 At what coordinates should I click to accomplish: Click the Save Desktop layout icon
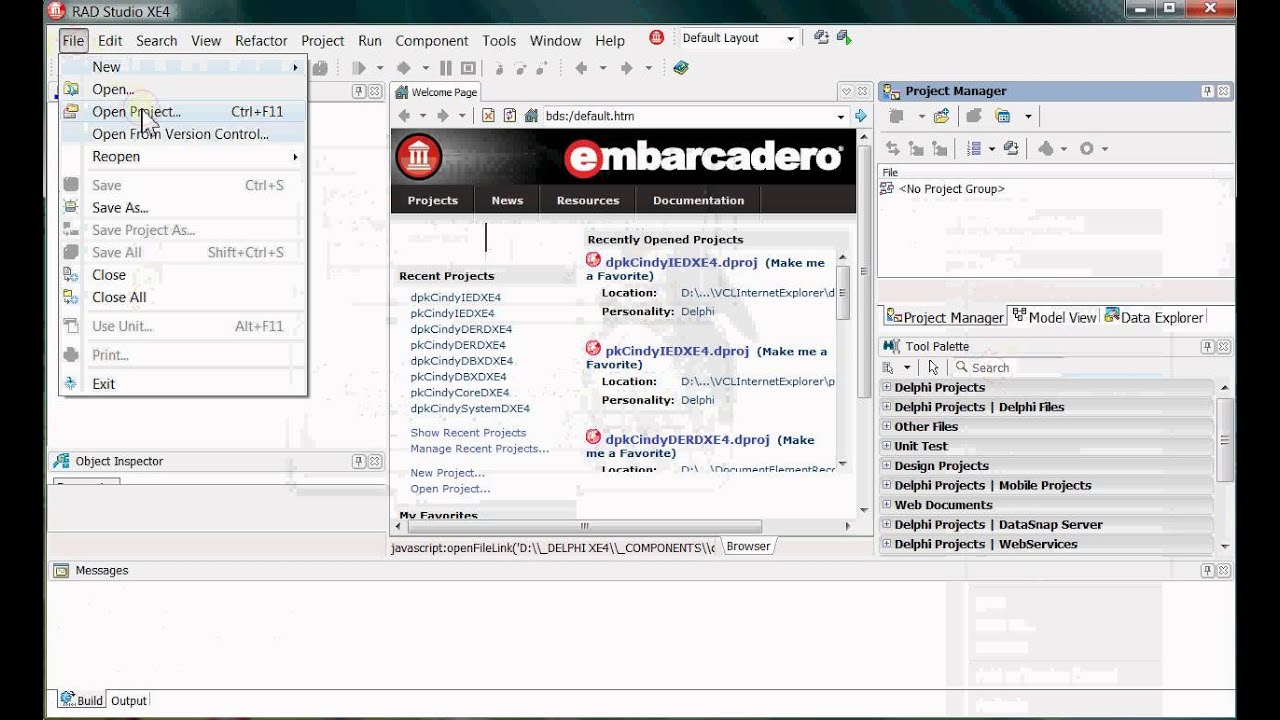point(821,38)
